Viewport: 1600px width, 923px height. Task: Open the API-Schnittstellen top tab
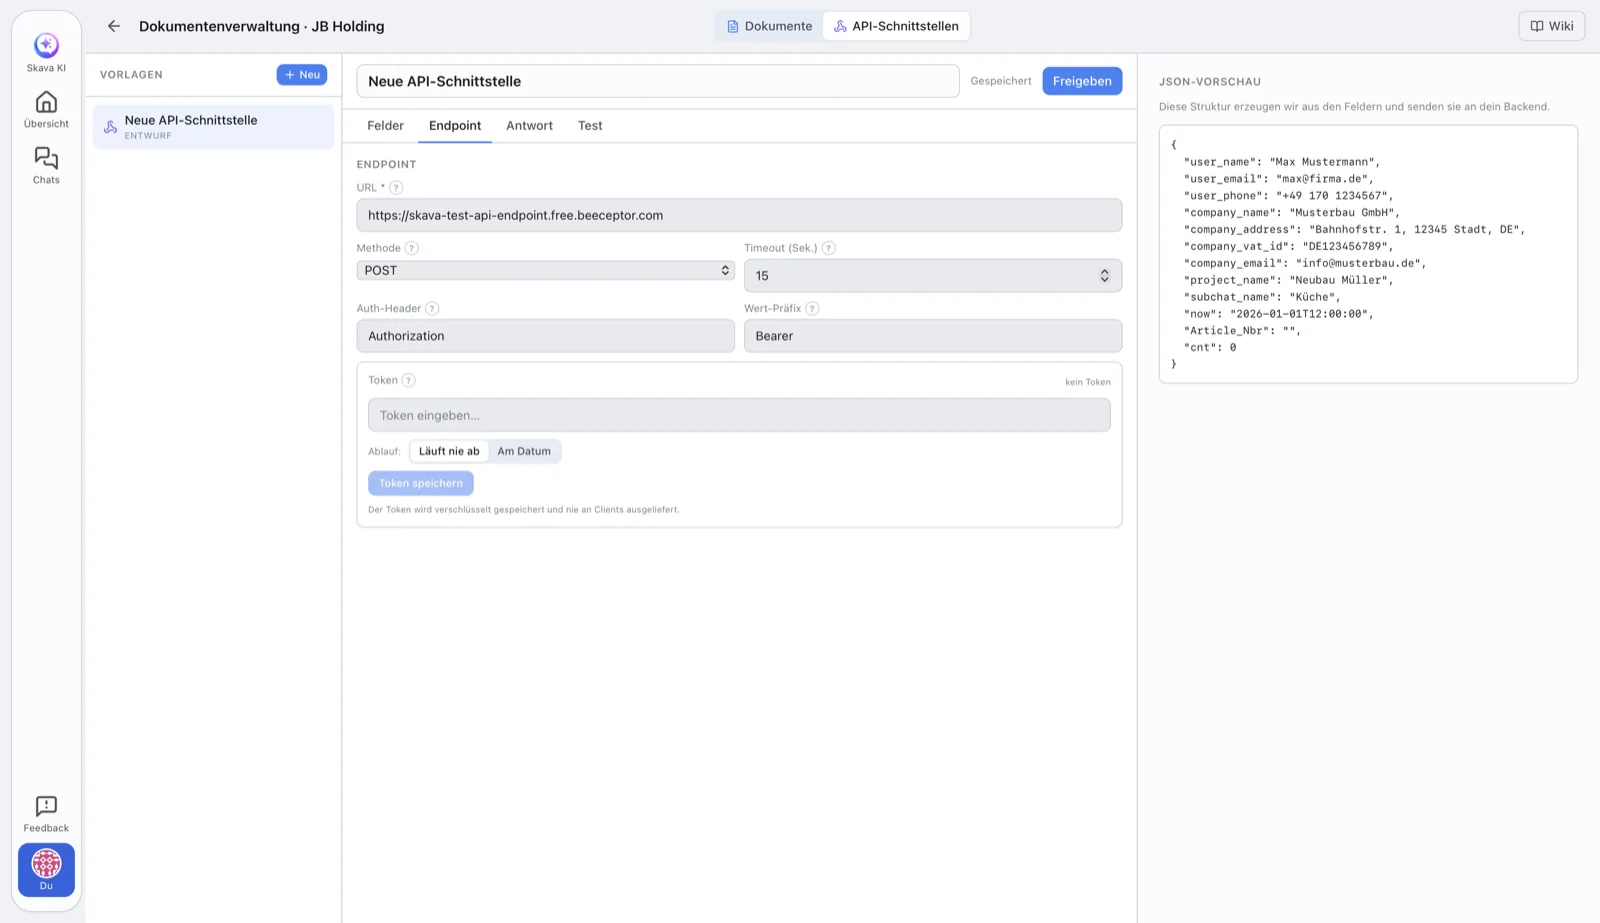coord(896,26)
